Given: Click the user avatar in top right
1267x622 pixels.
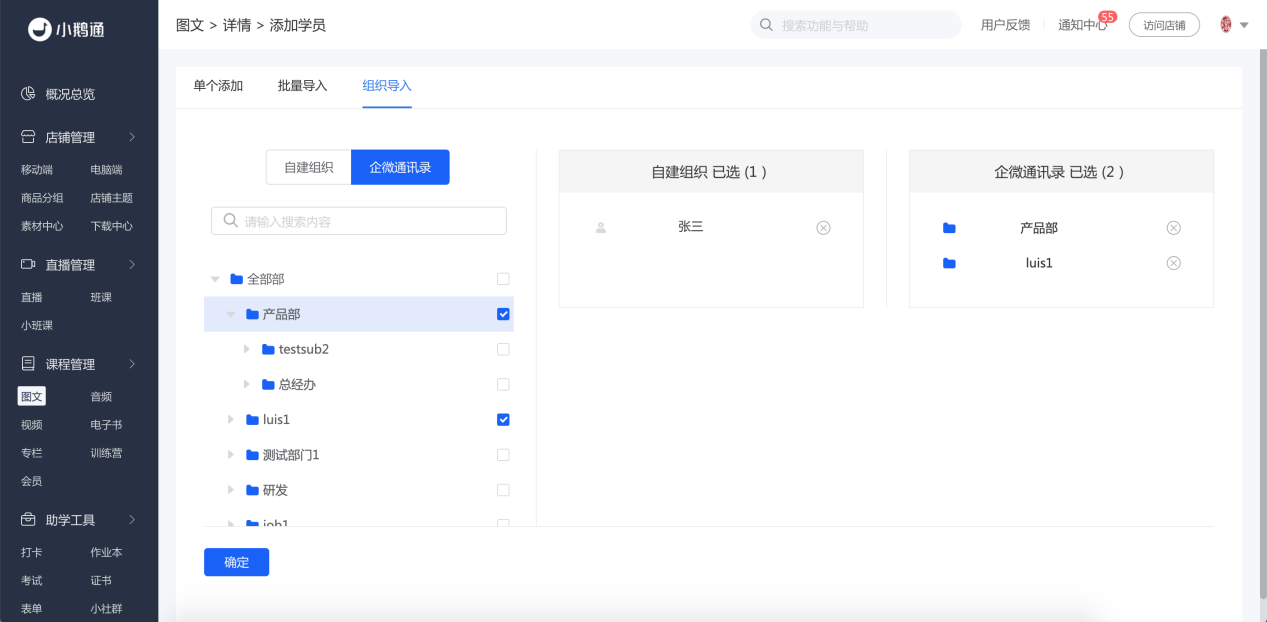Looking at the screenshot, I should [1226, 25].
